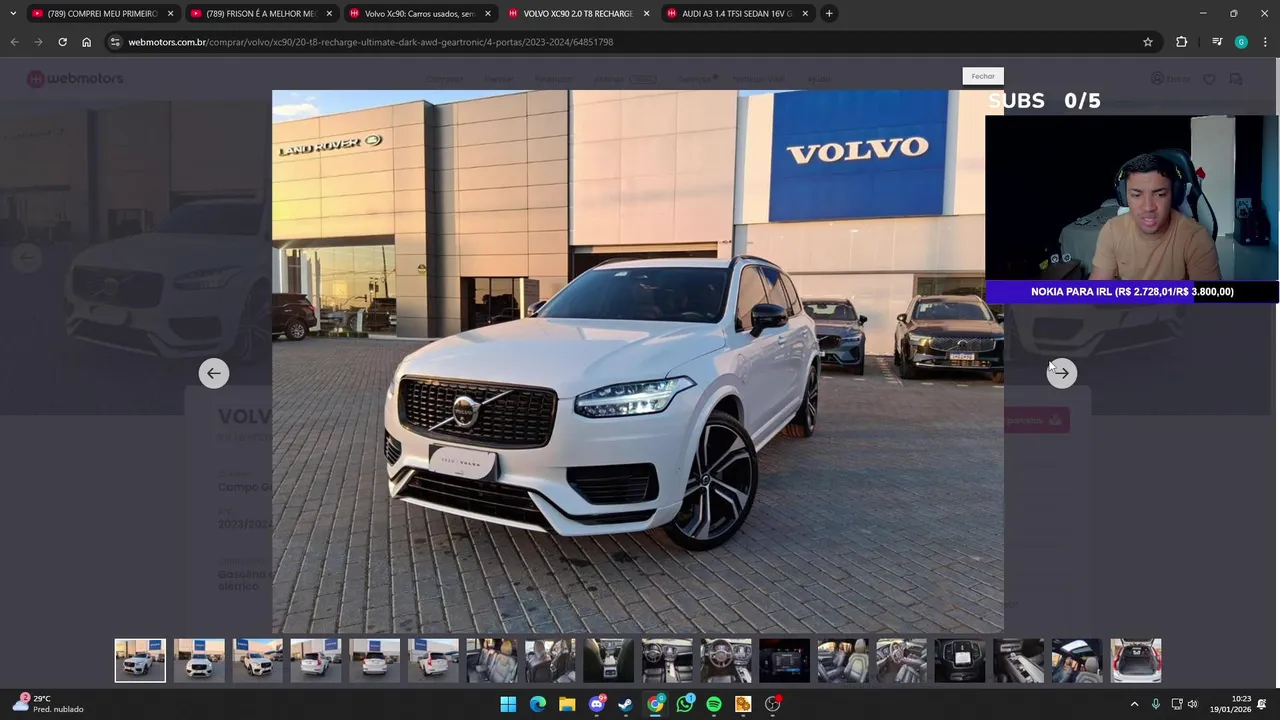Viewport: 1280px width, 720px height.
Task: Open the open-trunk thumbnail at strip end
Action: point(1136,660)
